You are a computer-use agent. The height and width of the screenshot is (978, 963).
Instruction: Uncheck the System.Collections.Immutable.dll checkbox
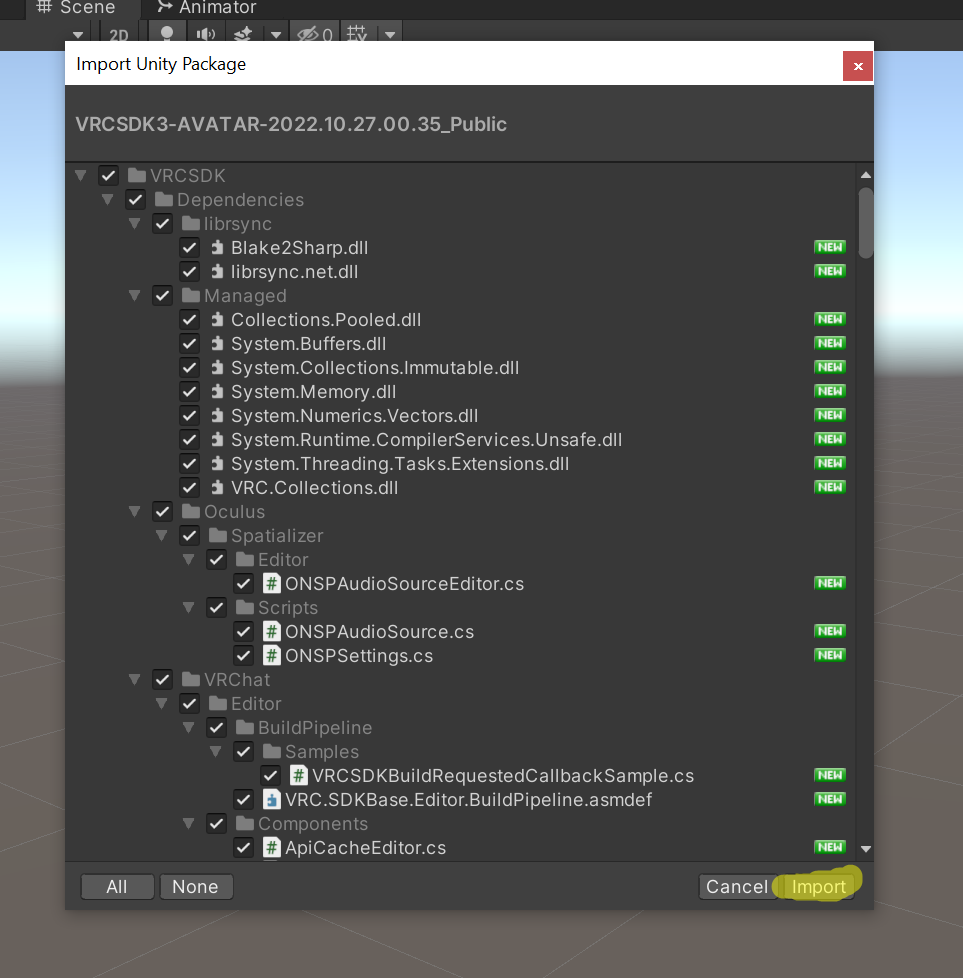click(190, 368)
